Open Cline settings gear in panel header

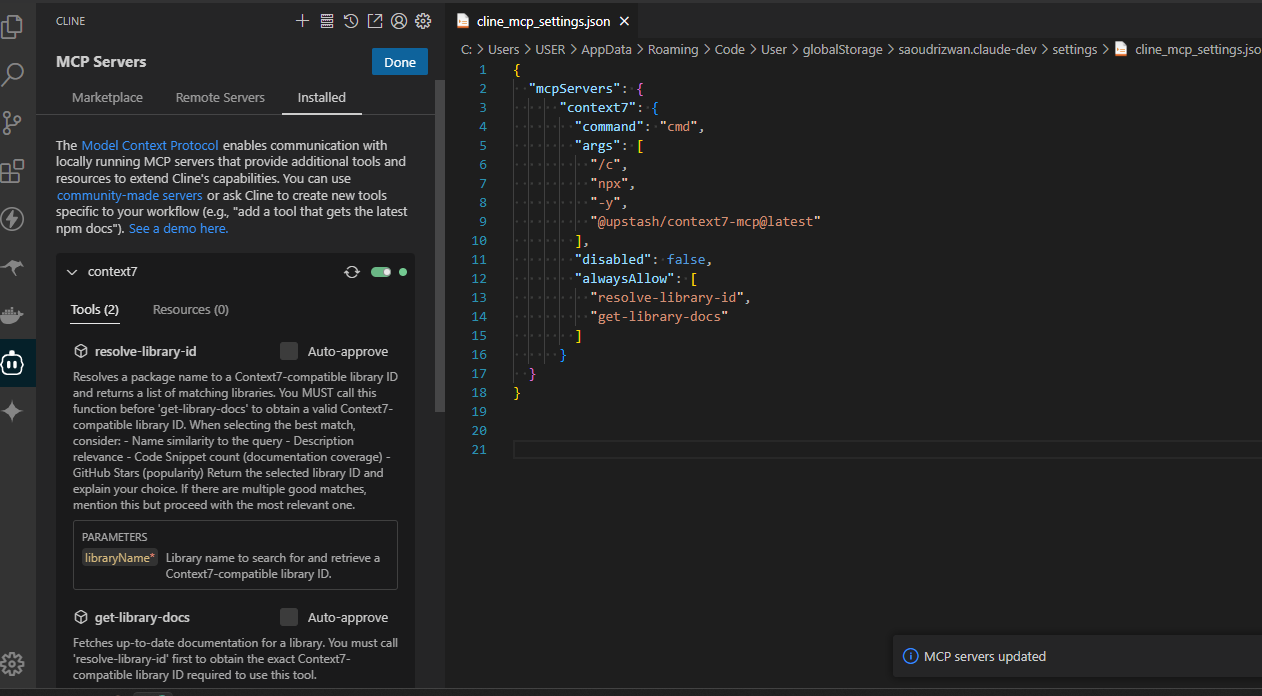[423, 21]
